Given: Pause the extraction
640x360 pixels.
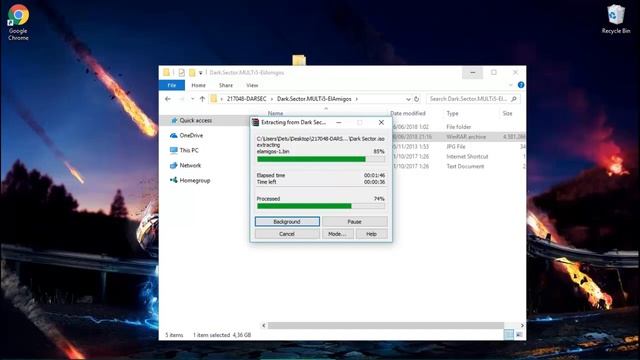Looking at the screenshot, I should [x=354, y=222].
